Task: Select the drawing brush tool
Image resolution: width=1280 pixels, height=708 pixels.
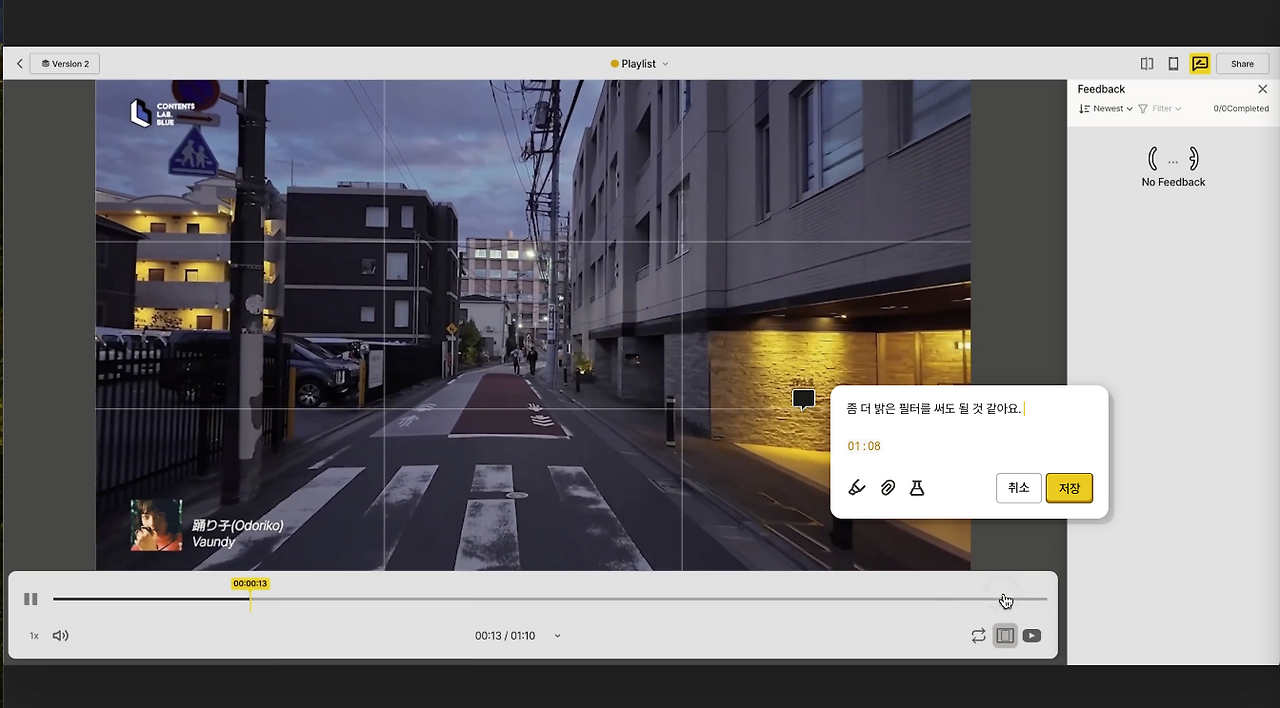Action: coord(856,488)
